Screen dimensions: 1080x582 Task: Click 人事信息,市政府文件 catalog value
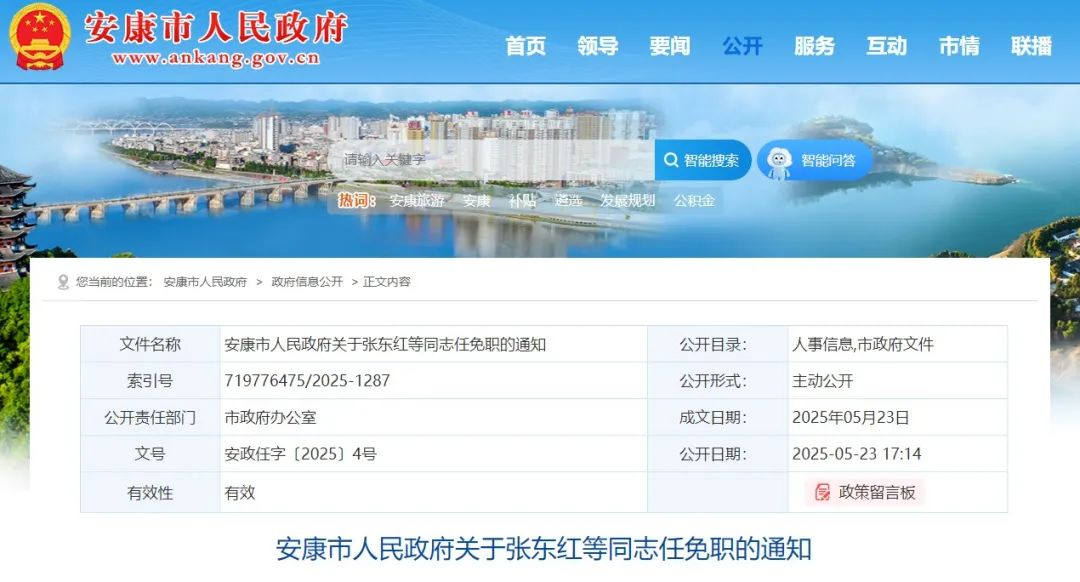(x=862, y=344)
